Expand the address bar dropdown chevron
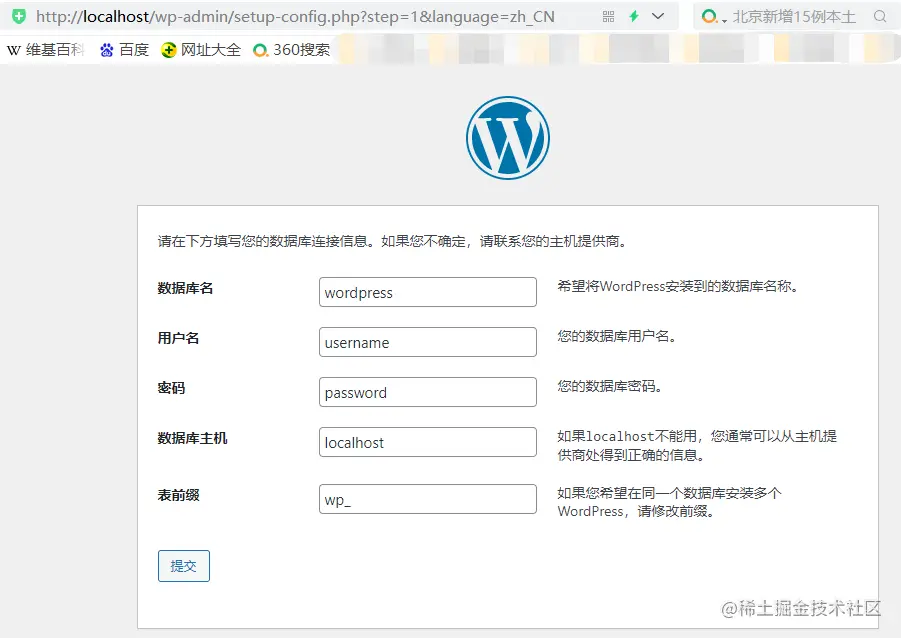This screenshot has height=638, width=901. pos(659,16)
